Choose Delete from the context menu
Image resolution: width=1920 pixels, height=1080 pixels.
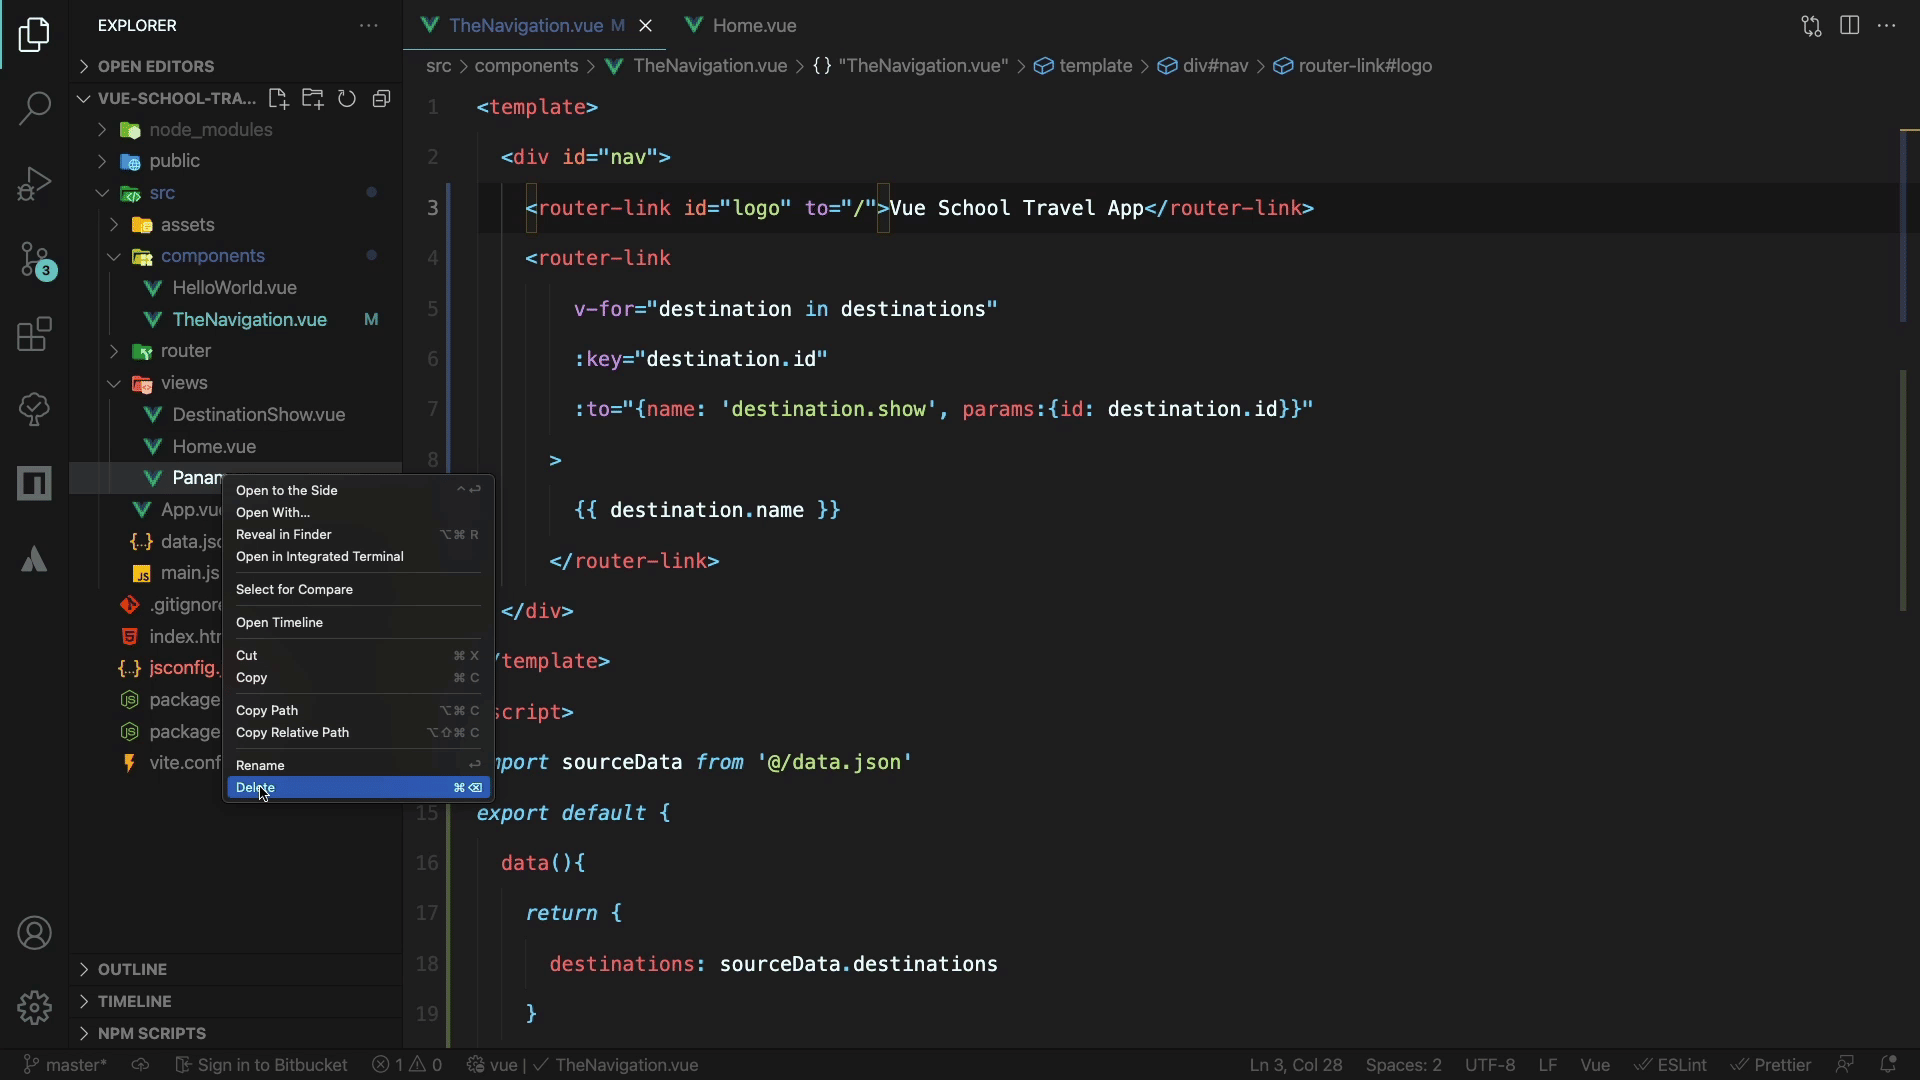[256, 788]
